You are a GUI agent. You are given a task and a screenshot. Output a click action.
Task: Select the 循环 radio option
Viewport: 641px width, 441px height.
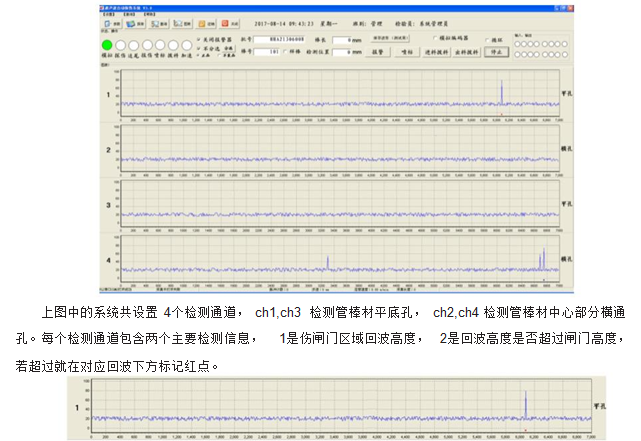click(x=487, y=40)
